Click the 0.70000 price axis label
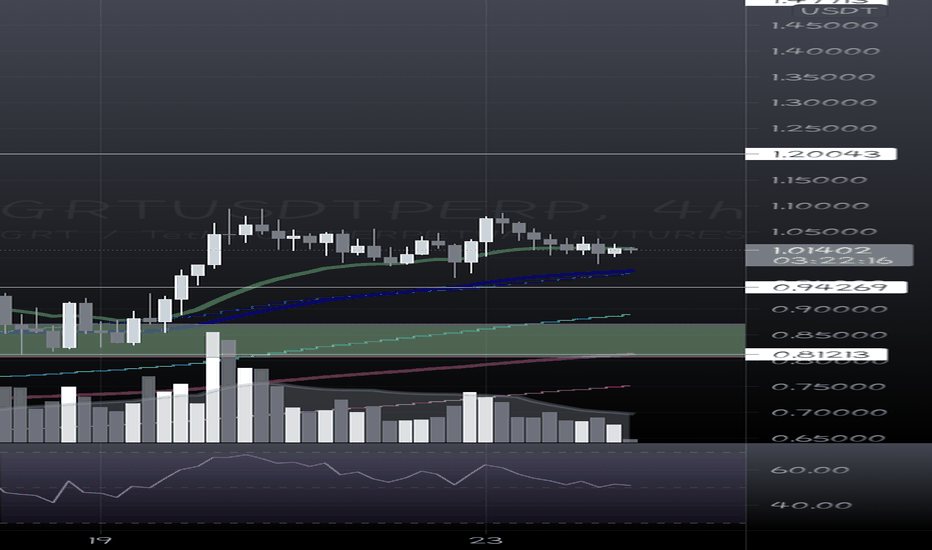The height and width of the screenshot is (550, 932). pos(829,412)
